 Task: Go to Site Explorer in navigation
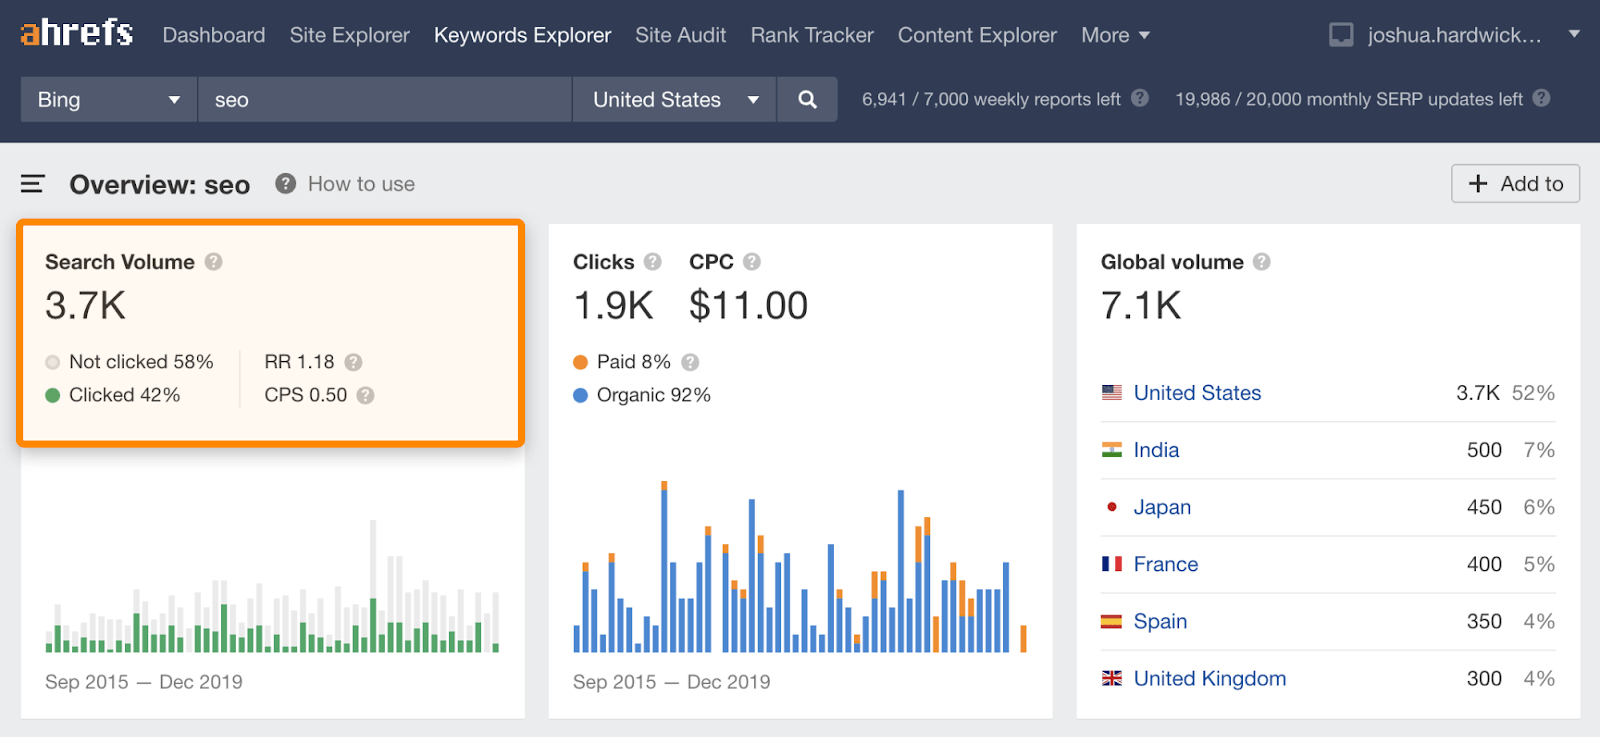pos(350,35)
